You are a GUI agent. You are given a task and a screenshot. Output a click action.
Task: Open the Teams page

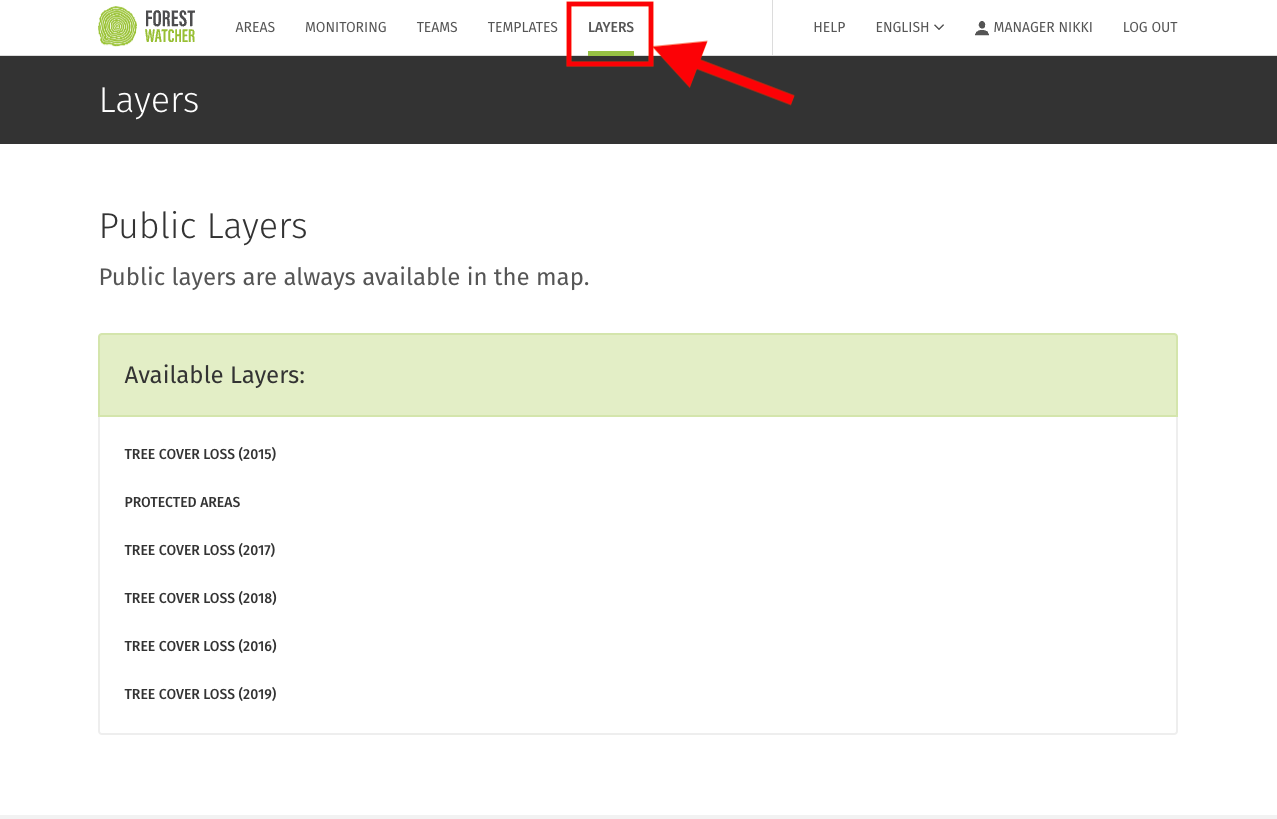point(437,27)
